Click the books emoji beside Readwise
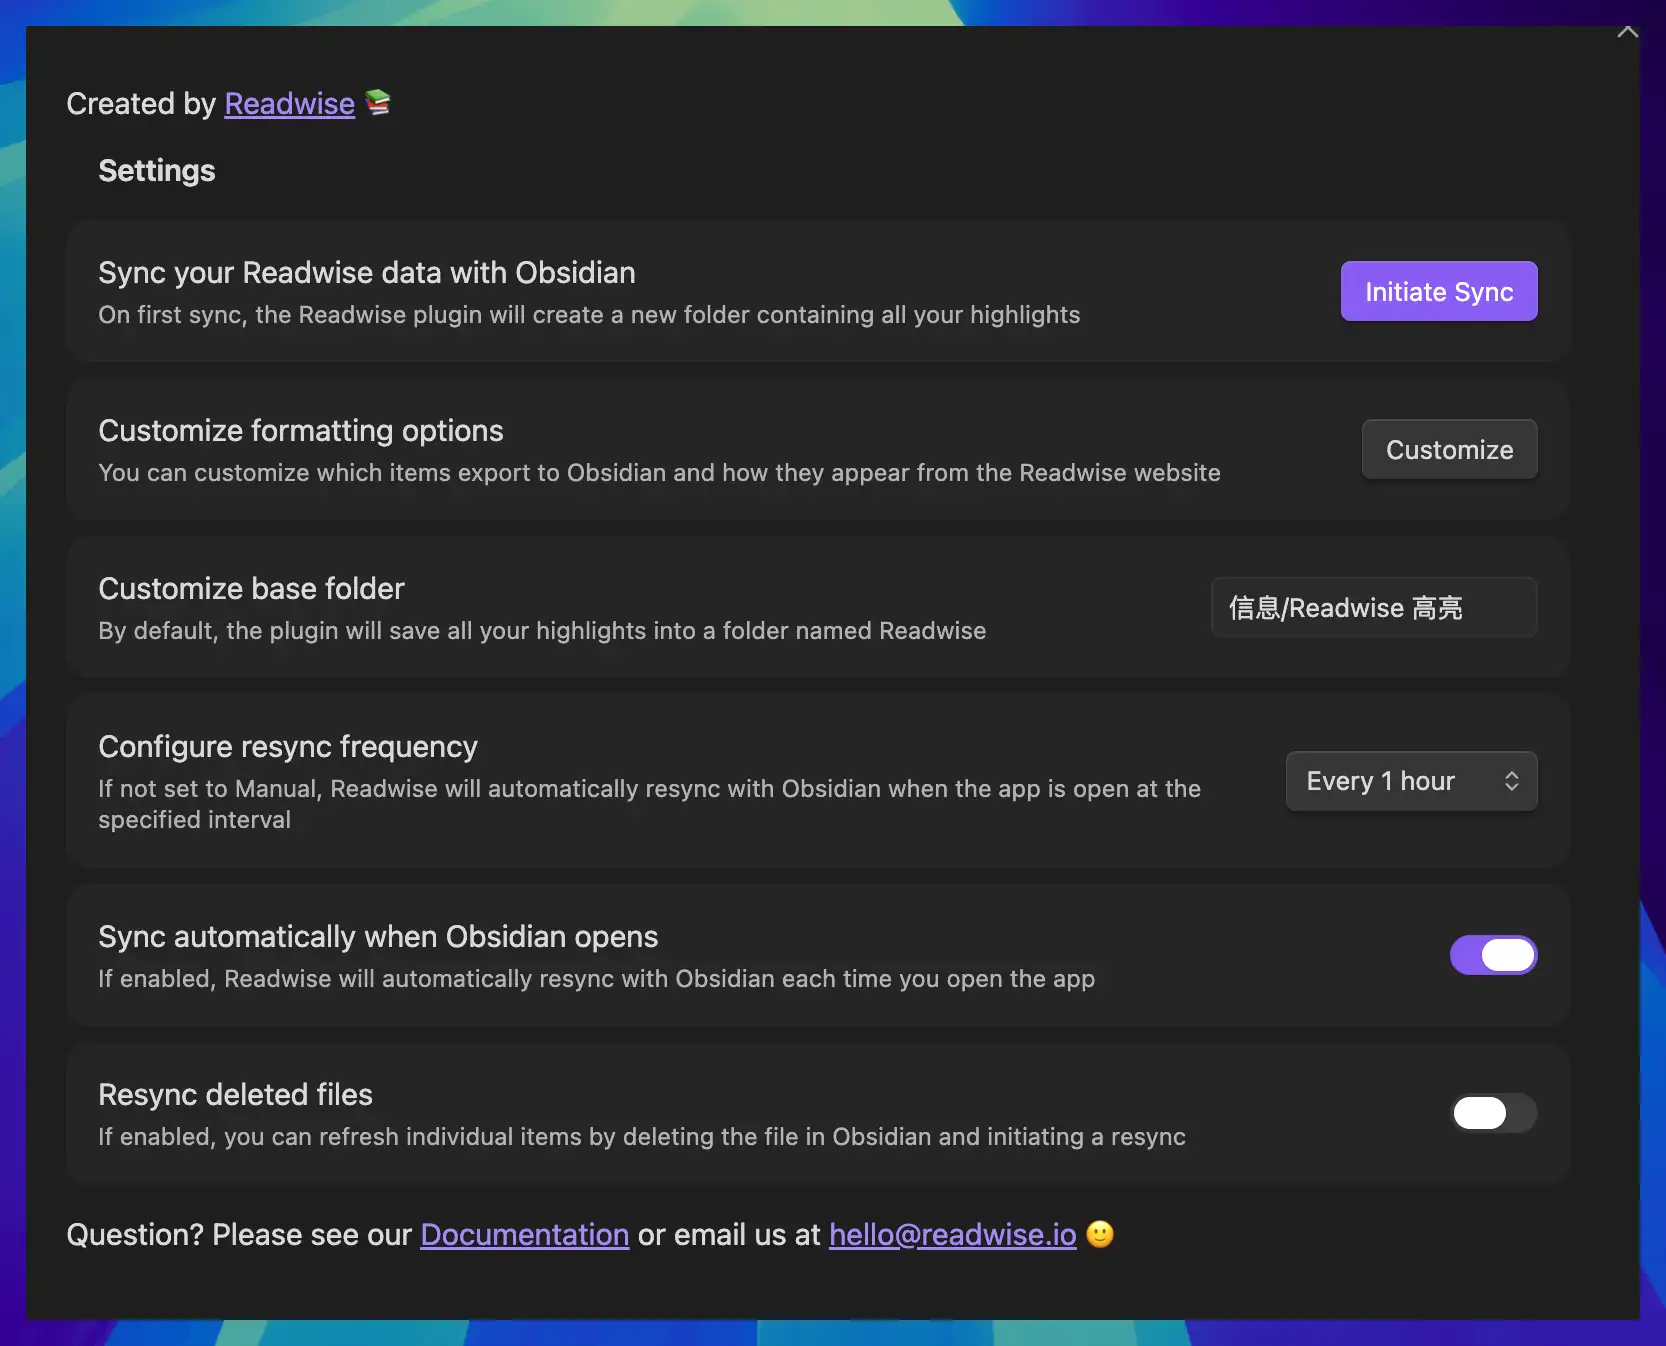This screenshot has width=1666, height=1346. [377, 102]
